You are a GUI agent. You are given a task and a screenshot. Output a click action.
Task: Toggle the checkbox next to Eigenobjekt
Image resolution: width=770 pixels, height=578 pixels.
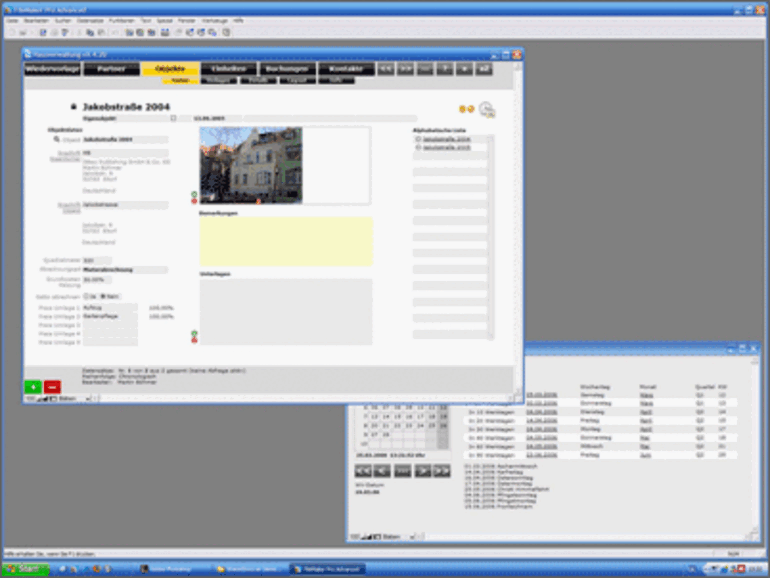pos(173,118)
